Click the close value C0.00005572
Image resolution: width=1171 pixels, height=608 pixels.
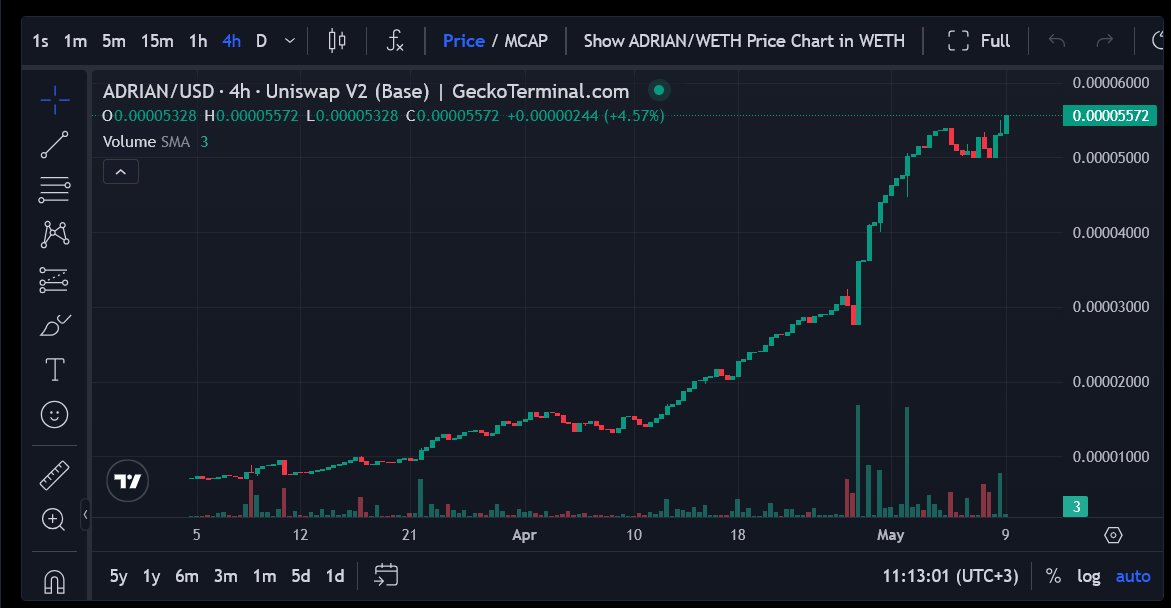pyautogui.click(x=453, y=116)
